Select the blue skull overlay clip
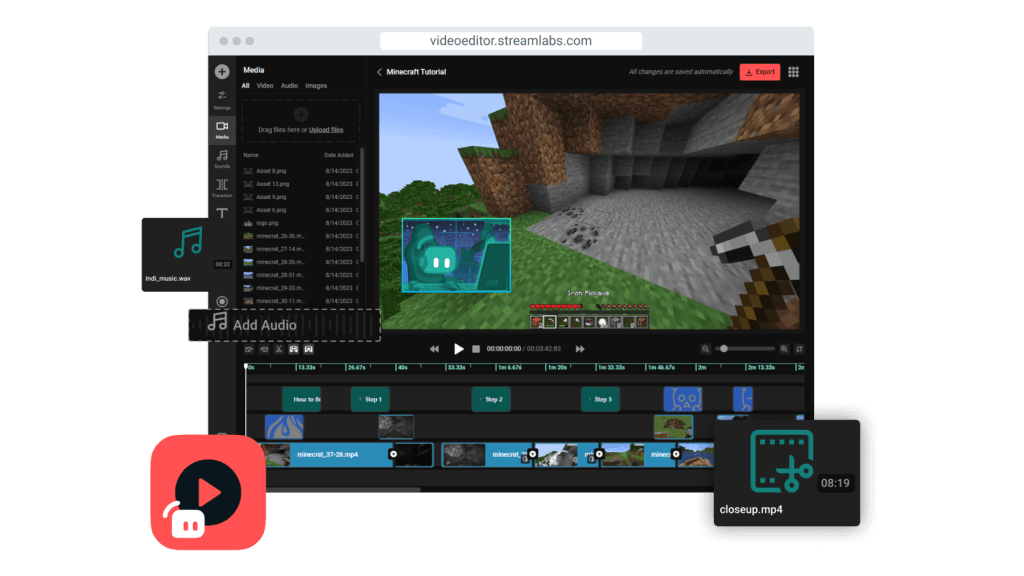 pyautogui.click(x=683, y=399)
